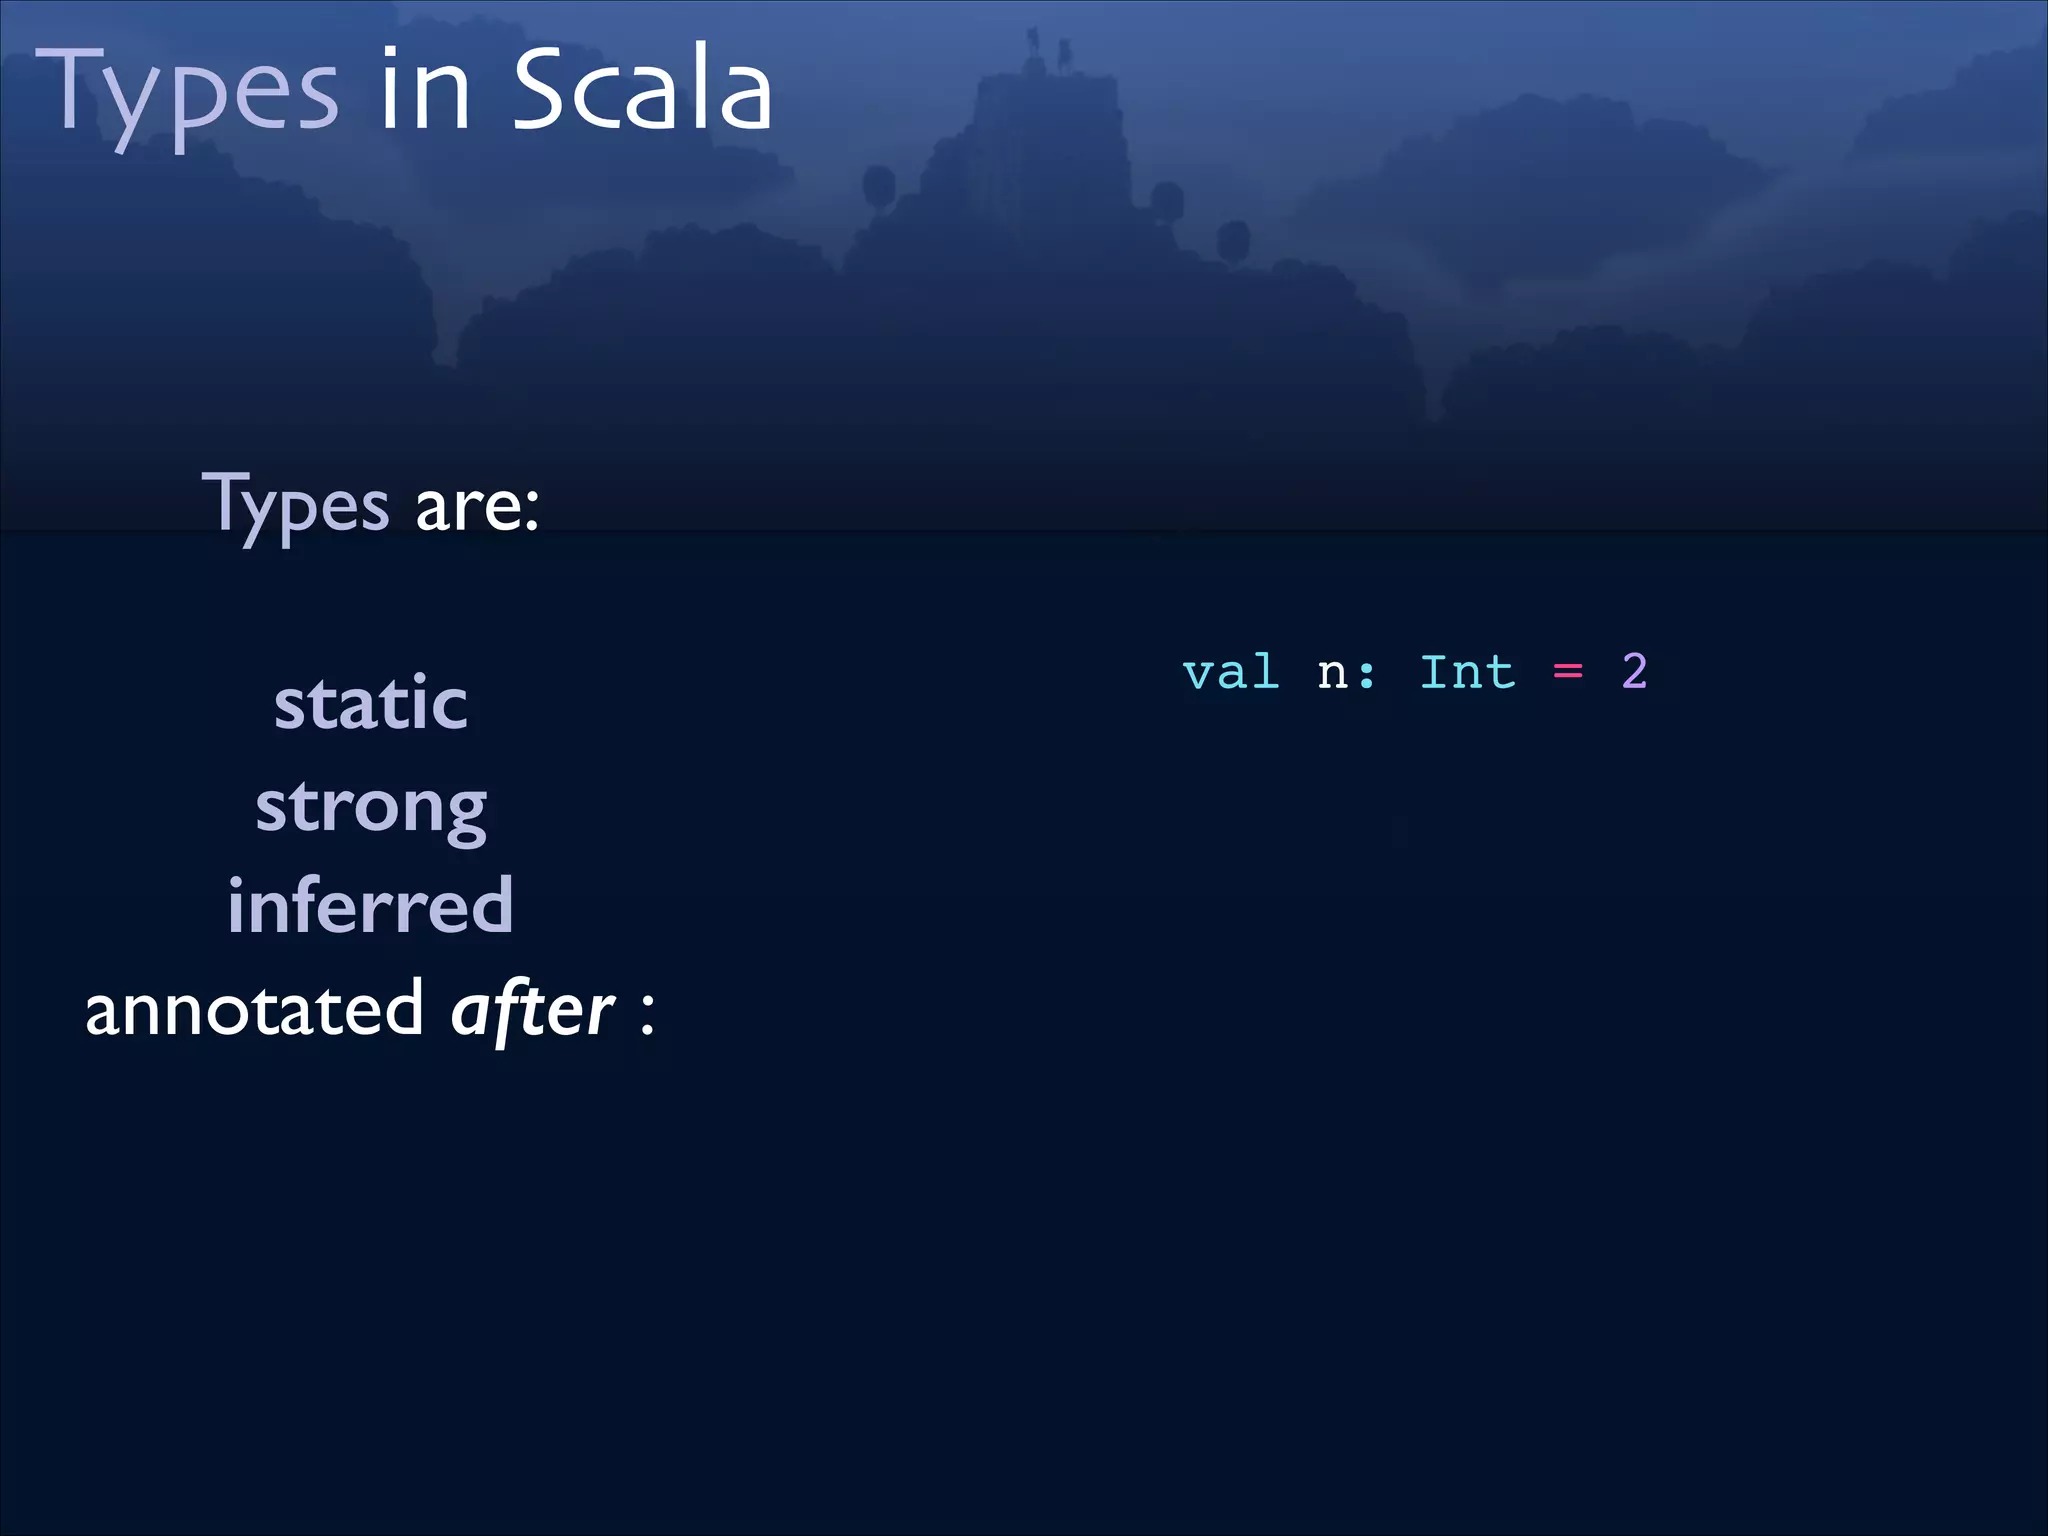The image size is (2048, 1536).
Task: Click the first round tree right of tower
Action: click(1166, 199)
